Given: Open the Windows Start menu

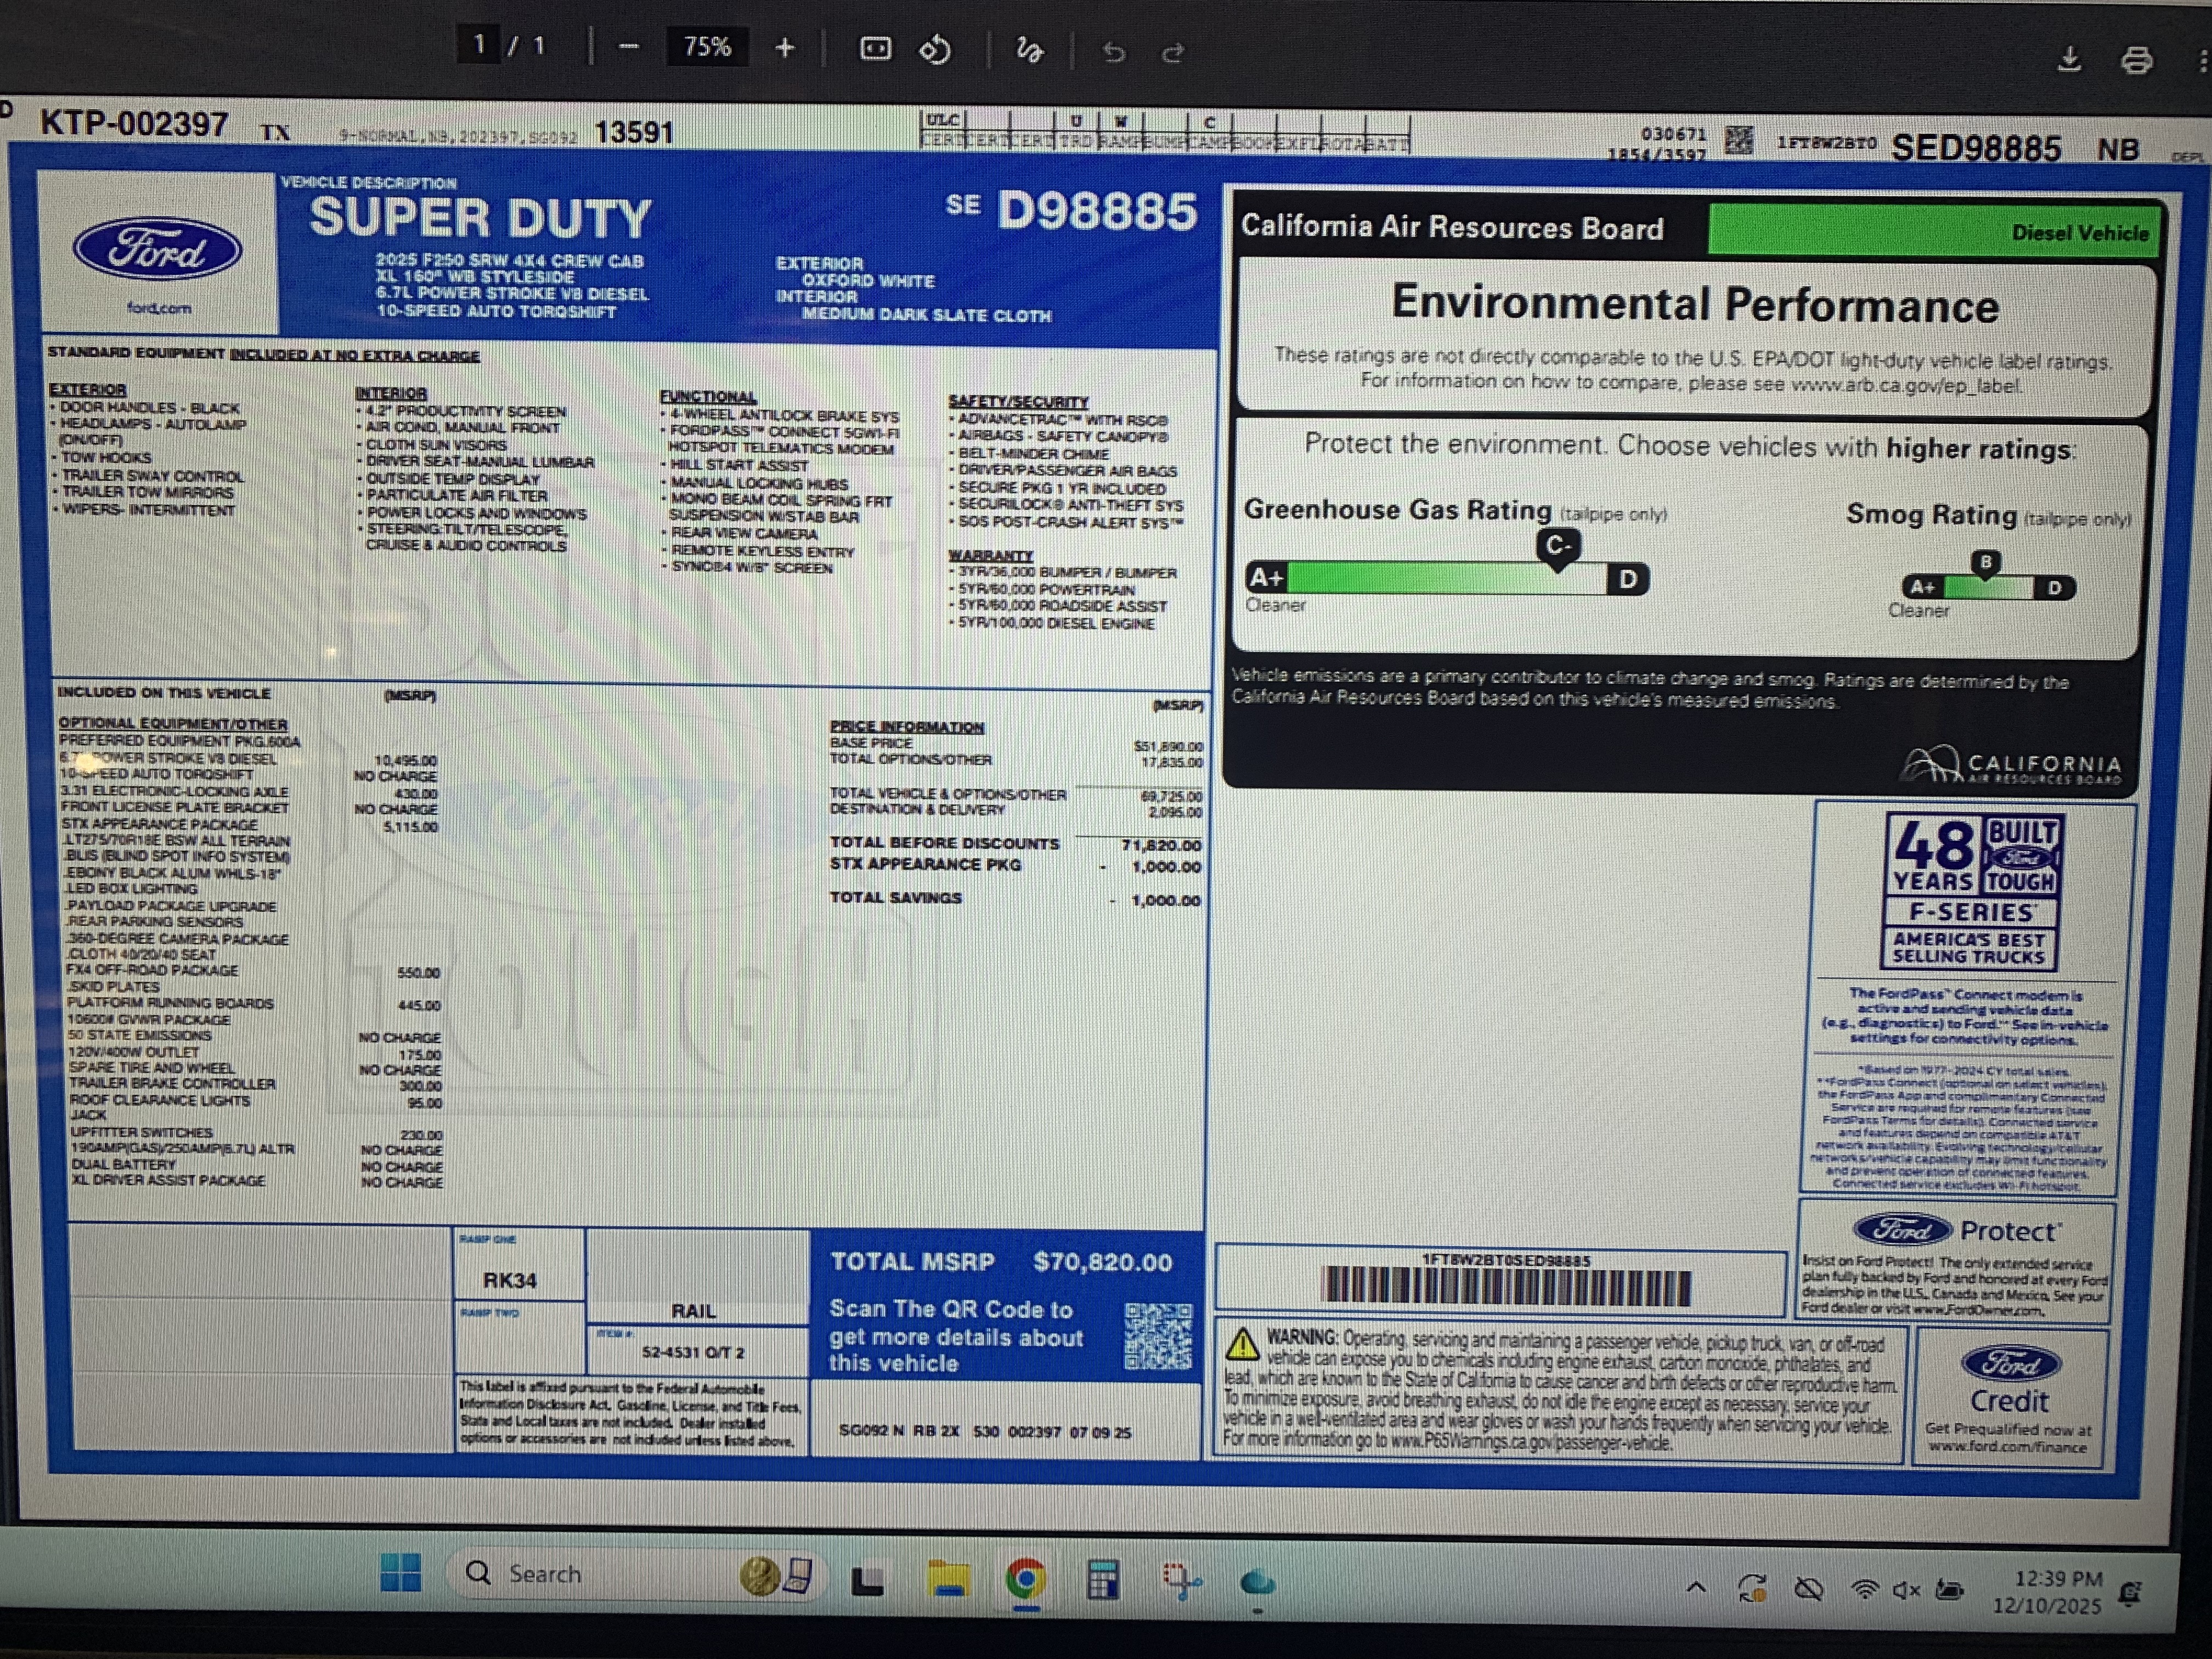Looking at the screenshot, I should pyautogui.click(x=401, y=1572).
